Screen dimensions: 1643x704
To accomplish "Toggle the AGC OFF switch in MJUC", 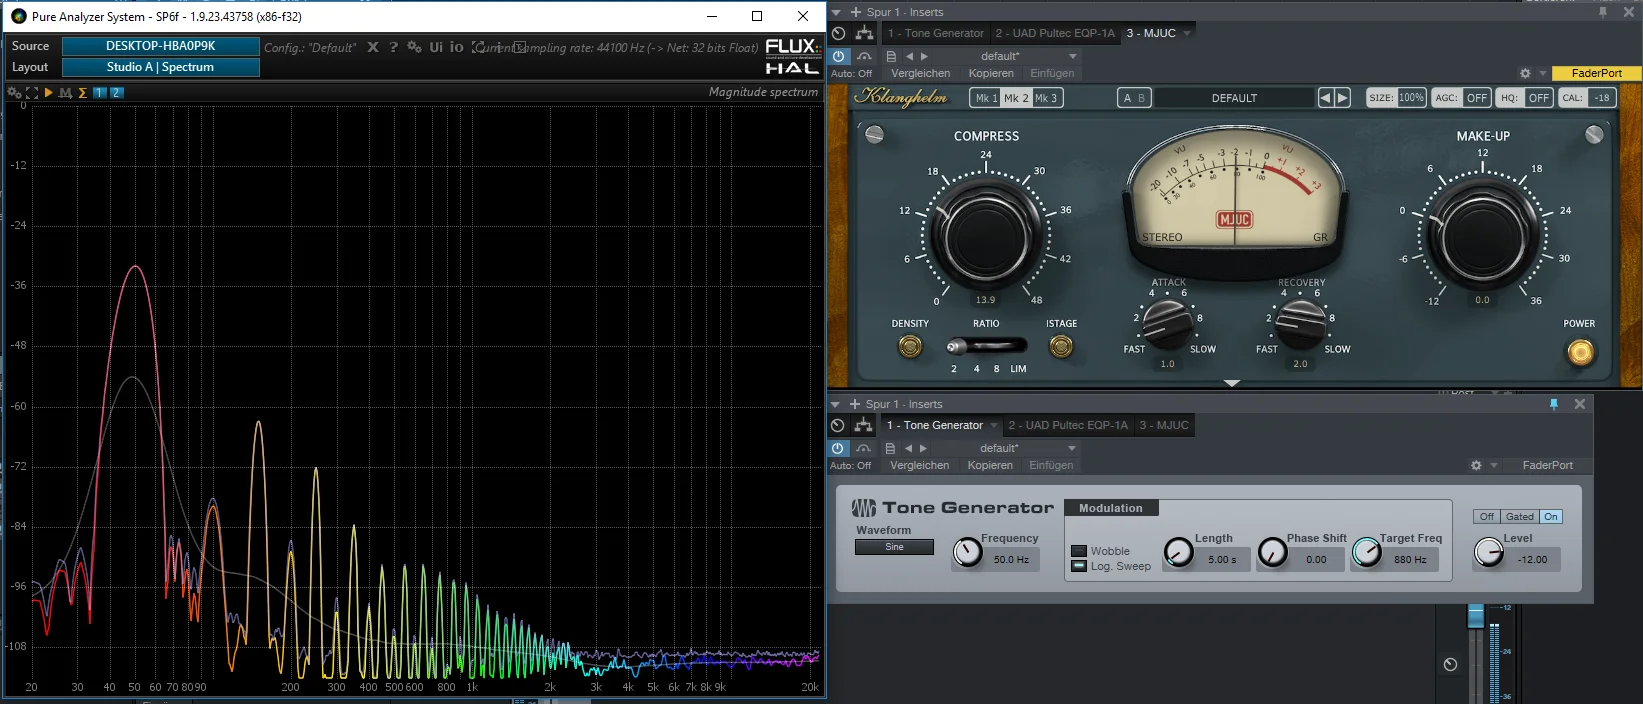I will tap(1462, 98).
